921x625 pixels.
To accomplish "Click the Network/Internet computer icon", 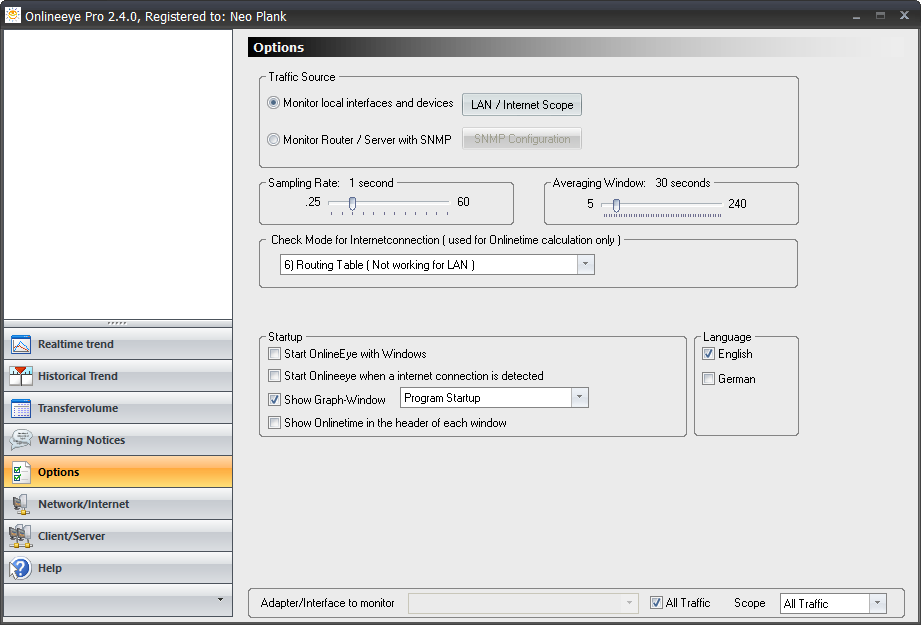I will click(21, 504).
